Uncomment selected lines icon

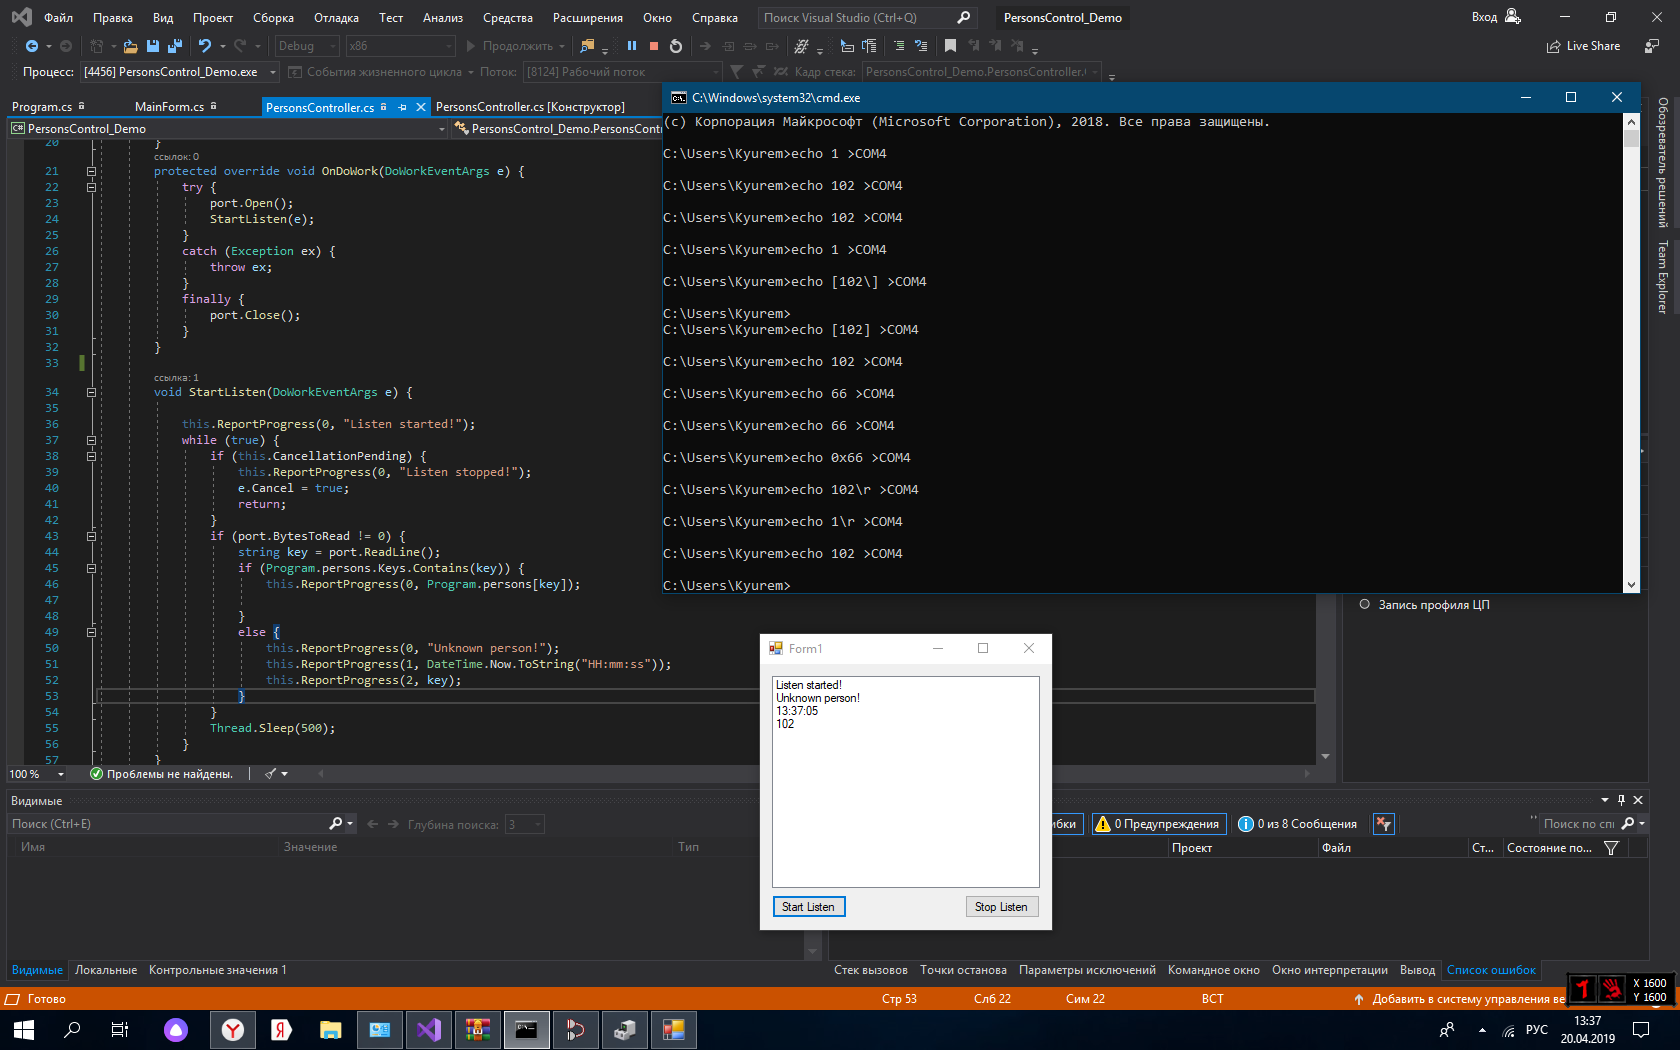[921, 46]
